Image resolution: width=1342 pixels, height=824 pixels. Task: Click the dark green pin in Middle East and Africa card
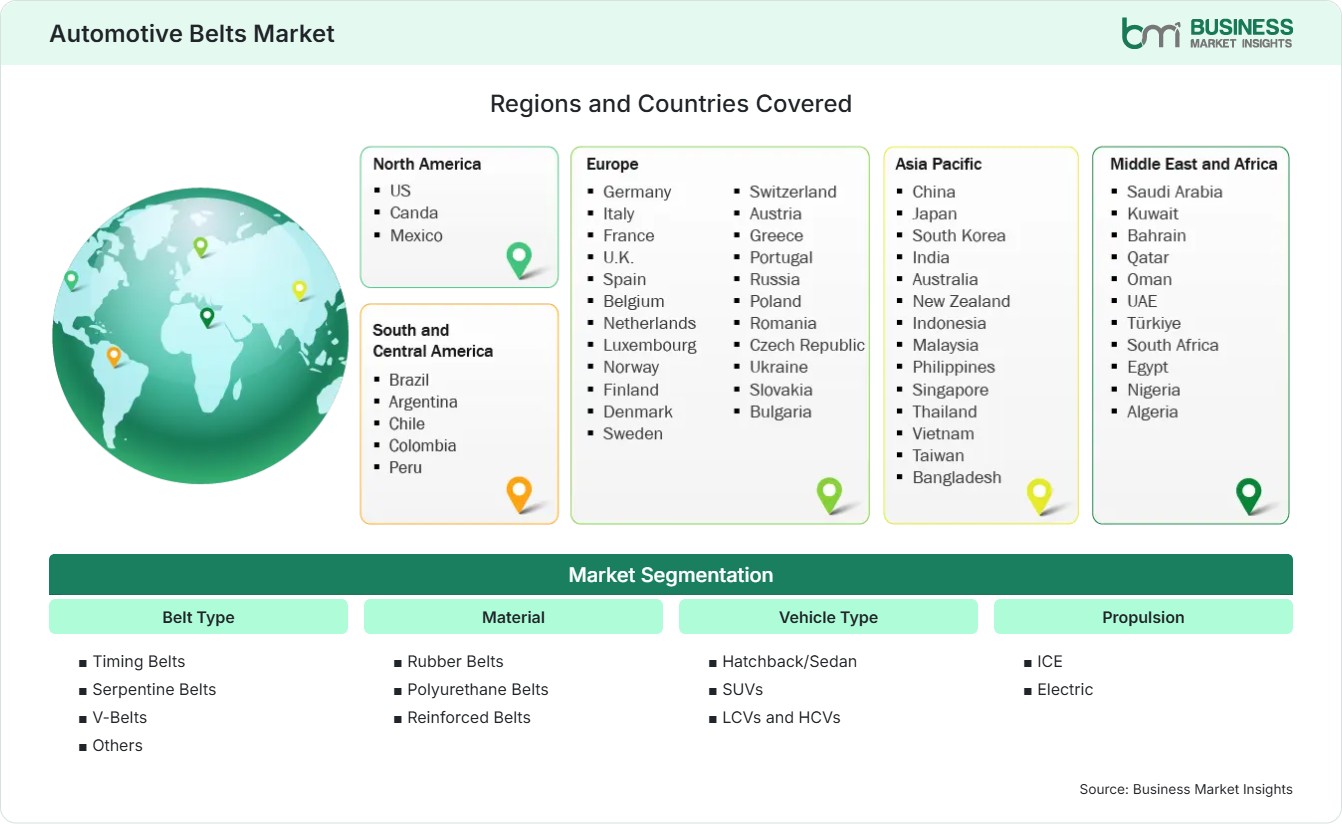[1249, 496]
